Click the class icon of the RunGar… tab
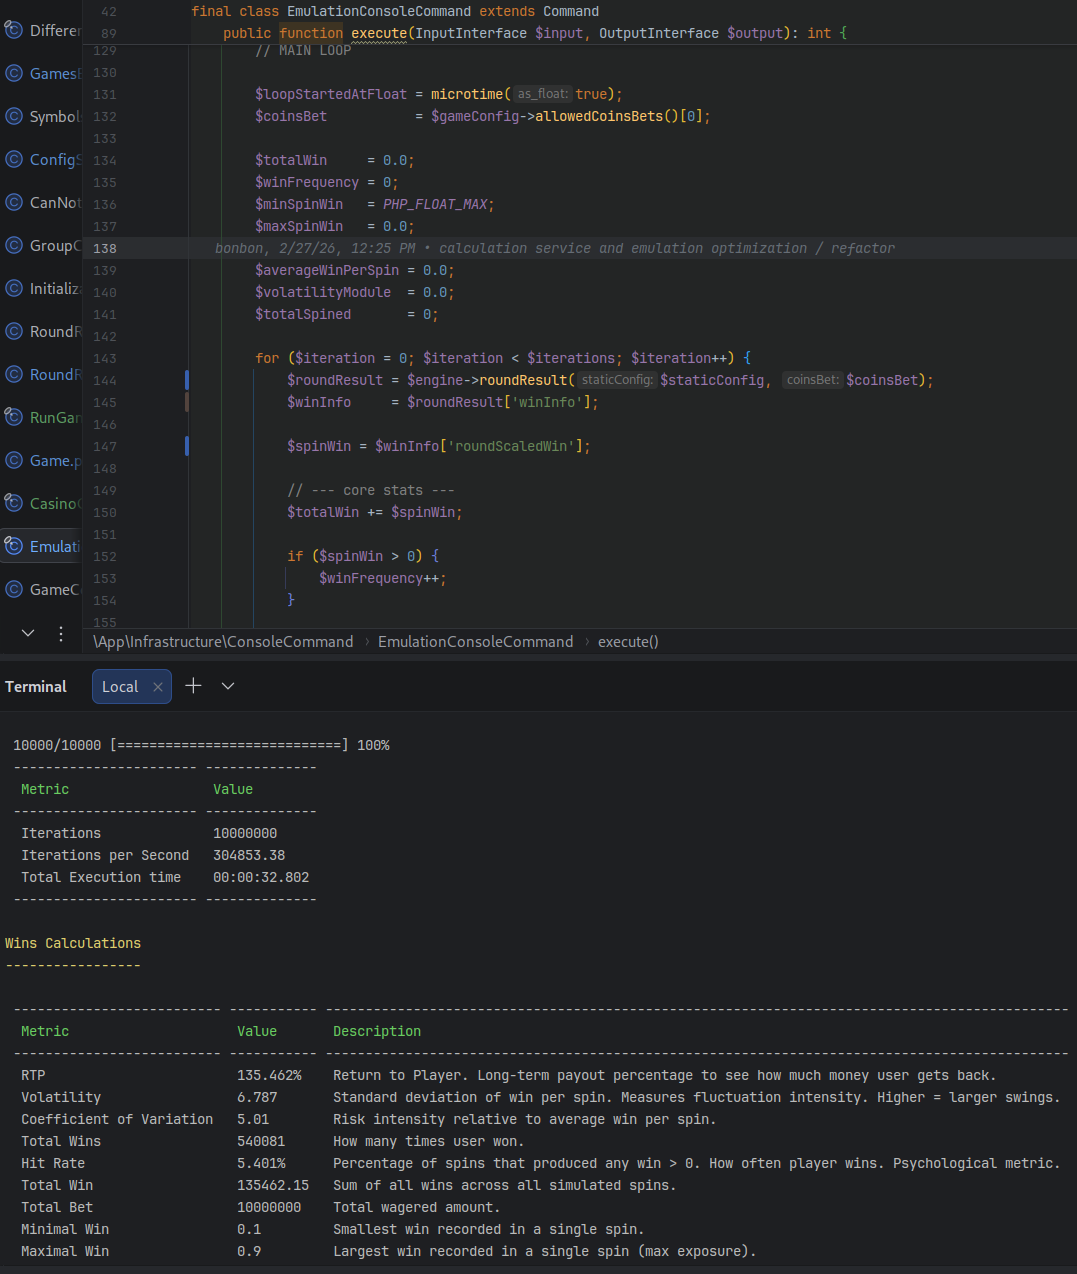Screen dimensions: 1077x1274 [x=14, y=417]
